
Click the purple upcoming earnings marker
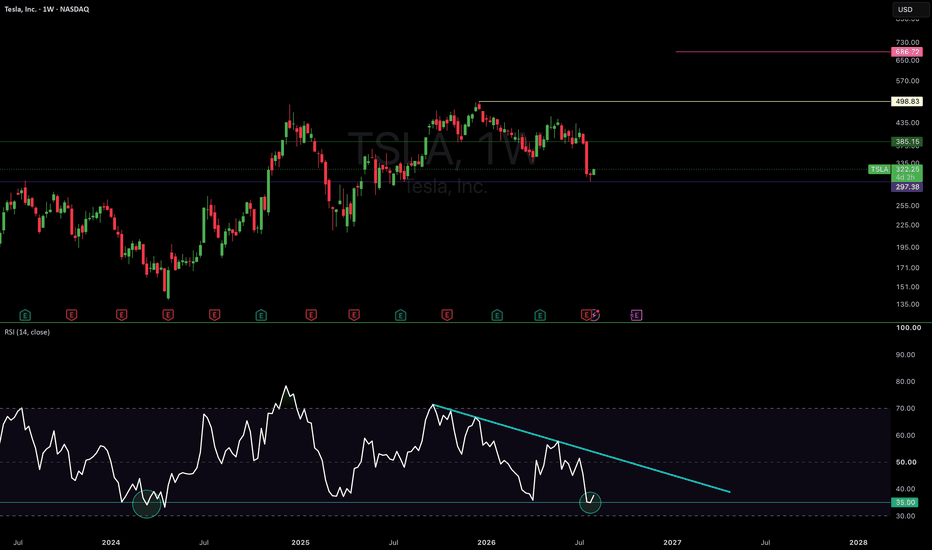[x=636, y=315]
